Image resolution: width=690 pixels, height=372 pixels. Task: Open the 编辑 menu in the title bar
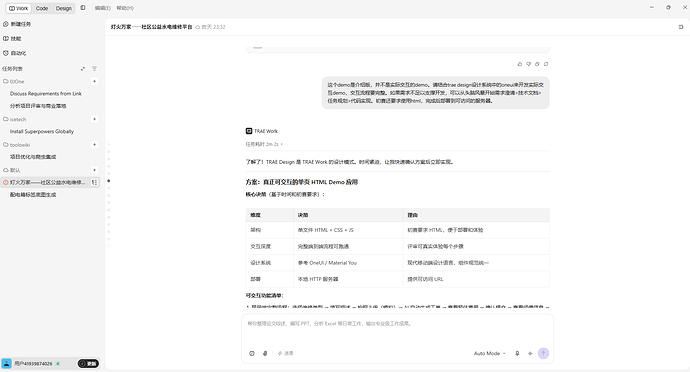pos(103,8)
